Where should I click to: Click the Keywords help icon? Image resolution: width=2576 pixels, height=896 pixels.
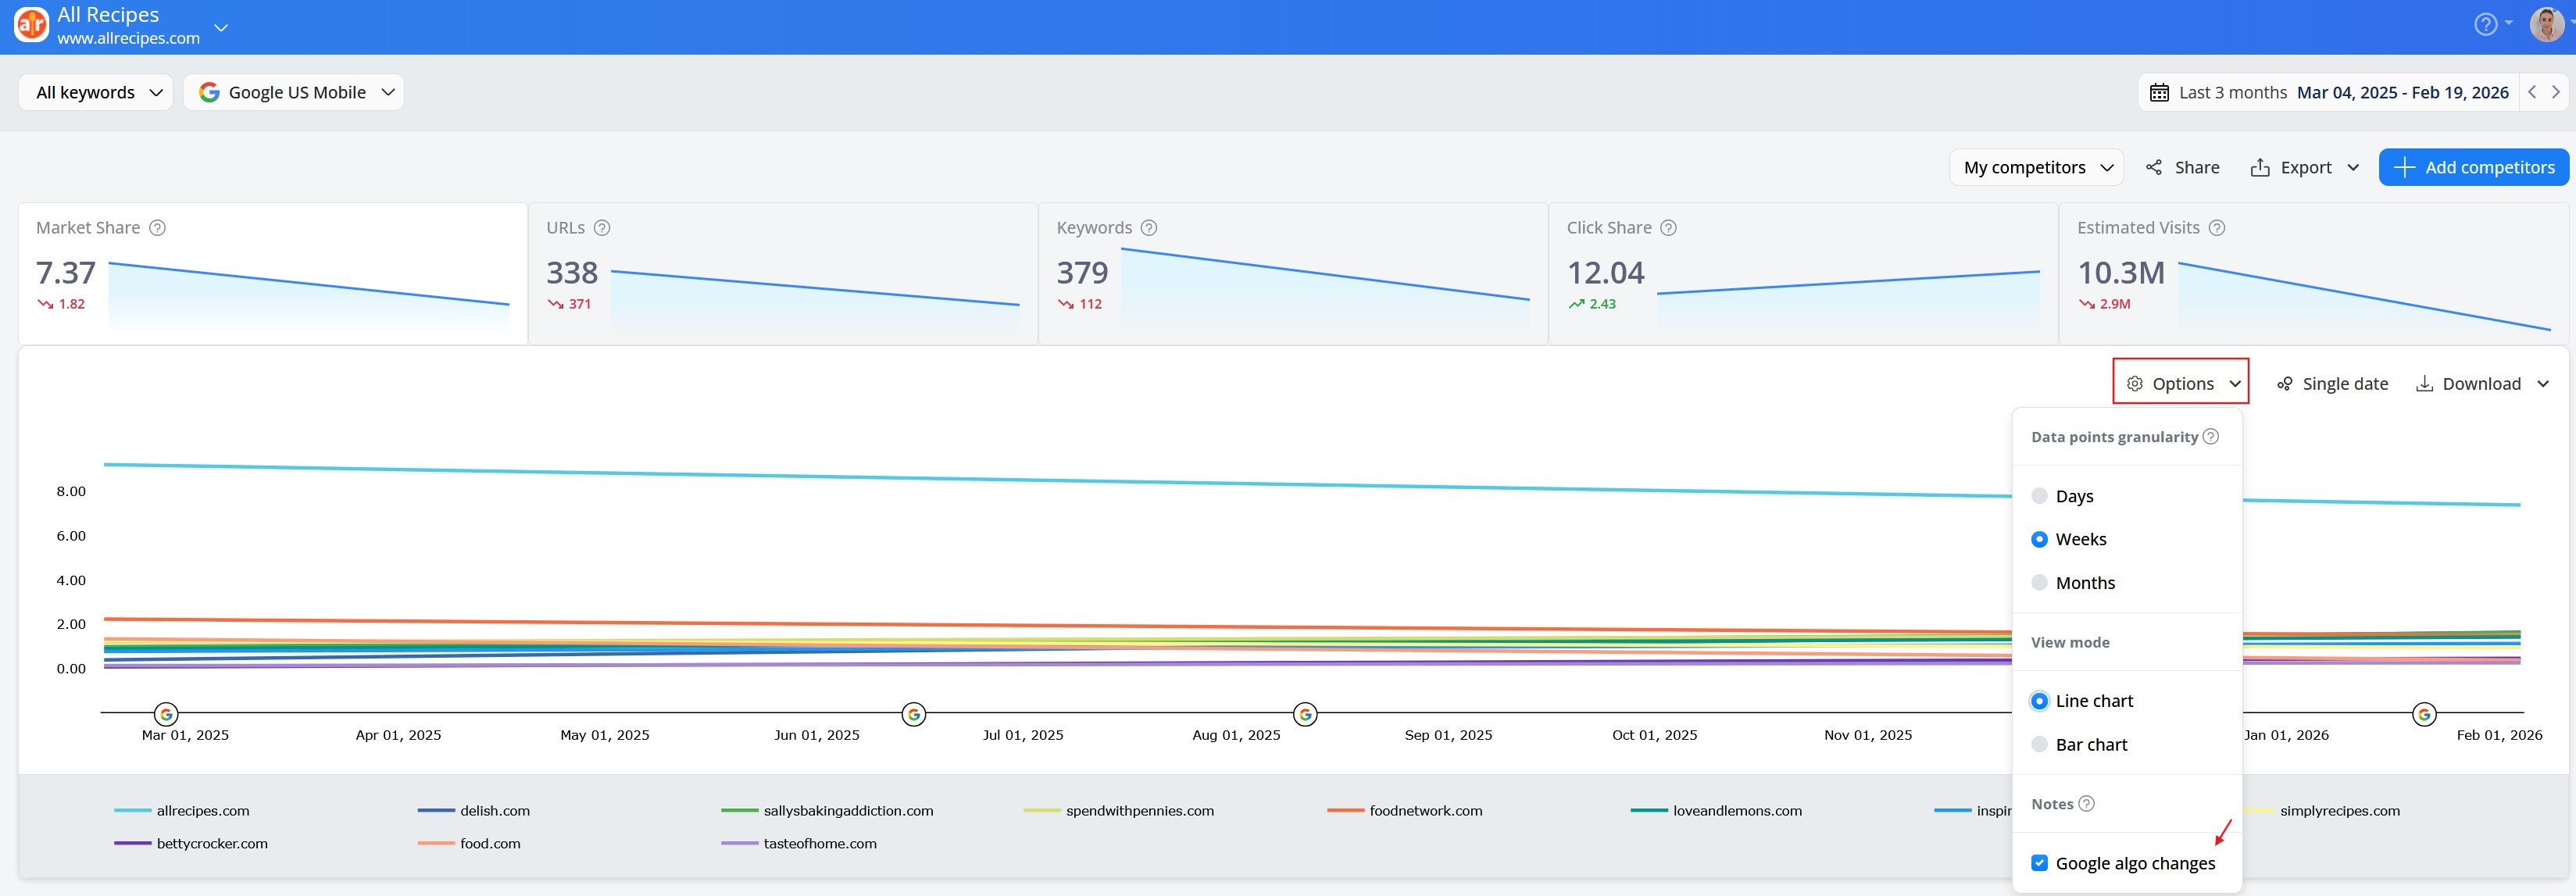(1149, 228)
